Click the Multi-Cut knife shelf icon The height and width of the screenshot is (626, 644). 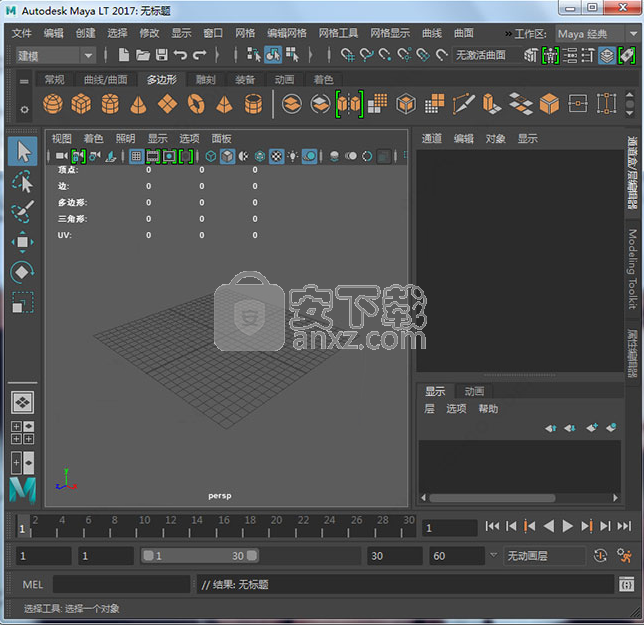(x=463, y=104)
